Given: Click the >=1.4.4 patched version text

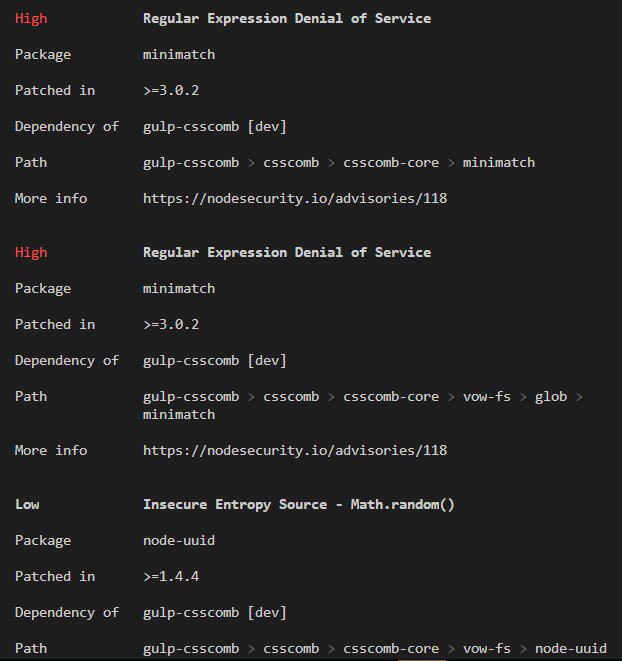Looking at the screenshot, I should pos(171,577).
